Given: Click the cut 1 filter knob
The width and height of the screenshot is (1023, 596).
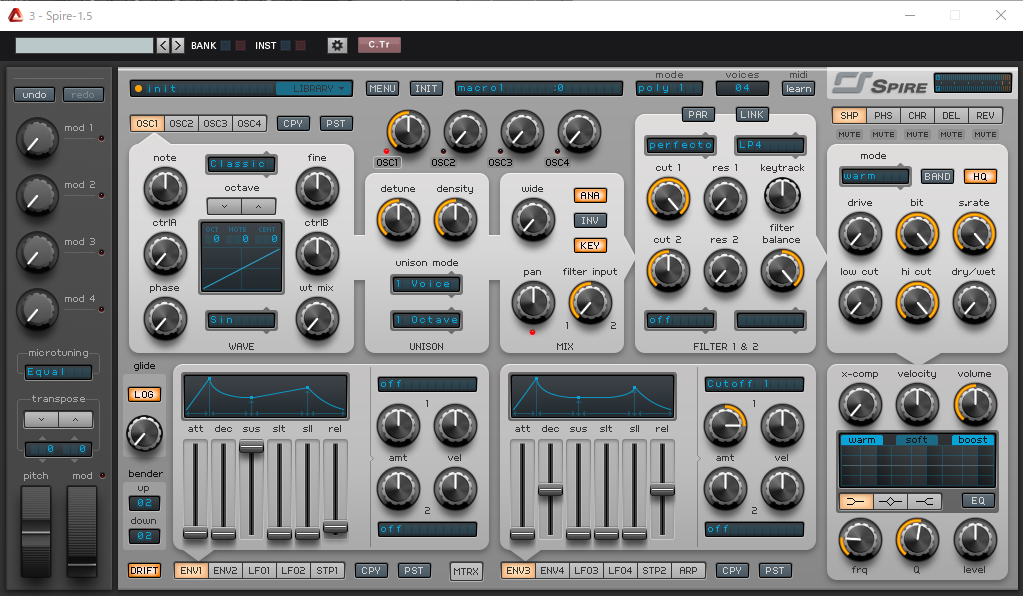Looking at the screenshot, I should click(668, 198).
